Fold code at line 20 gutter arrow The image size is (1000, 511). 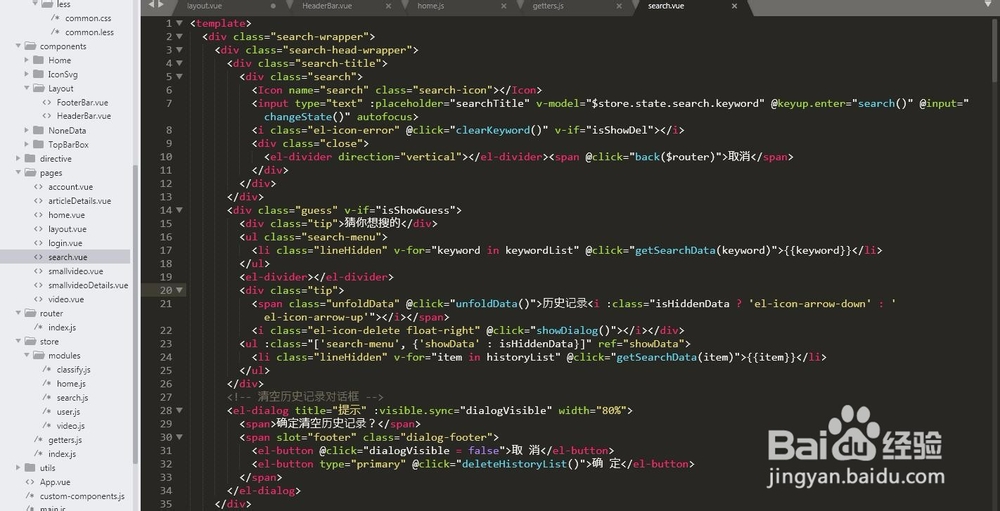click(x=180, y=290)
